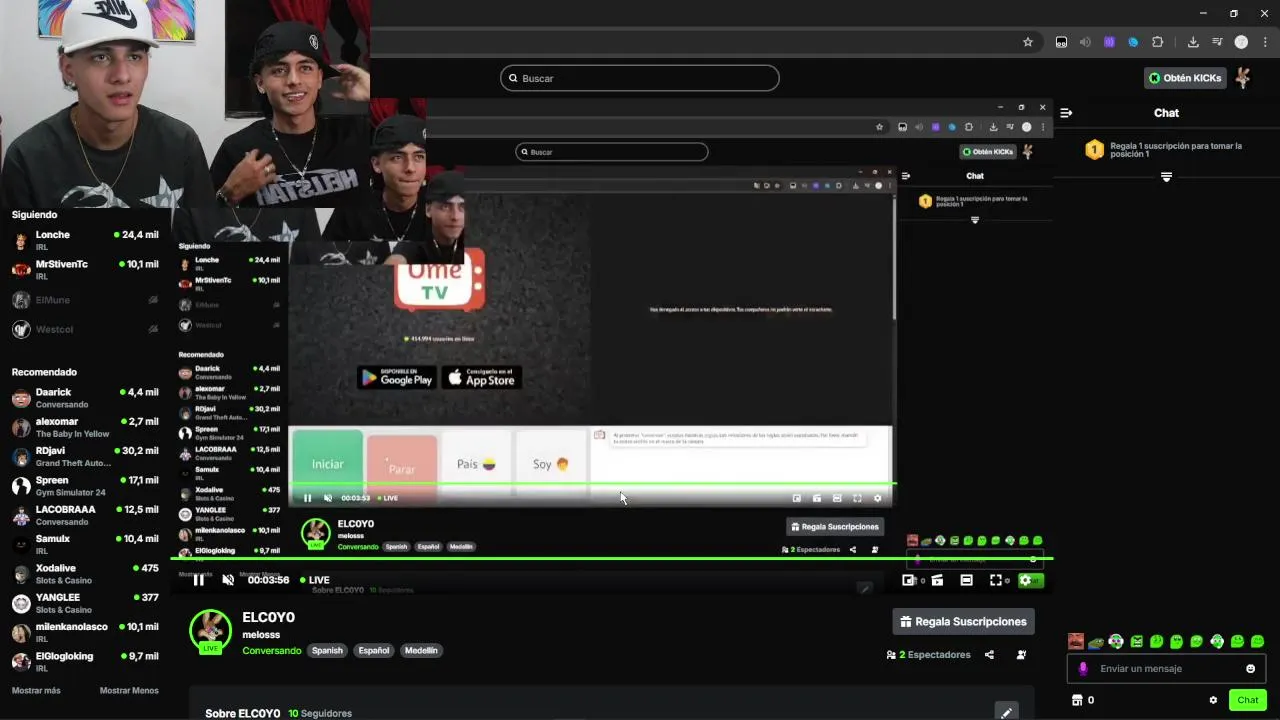Open Xodalive recommended channel
This screenshot has height=720, width=1280.
pos(85,574)
